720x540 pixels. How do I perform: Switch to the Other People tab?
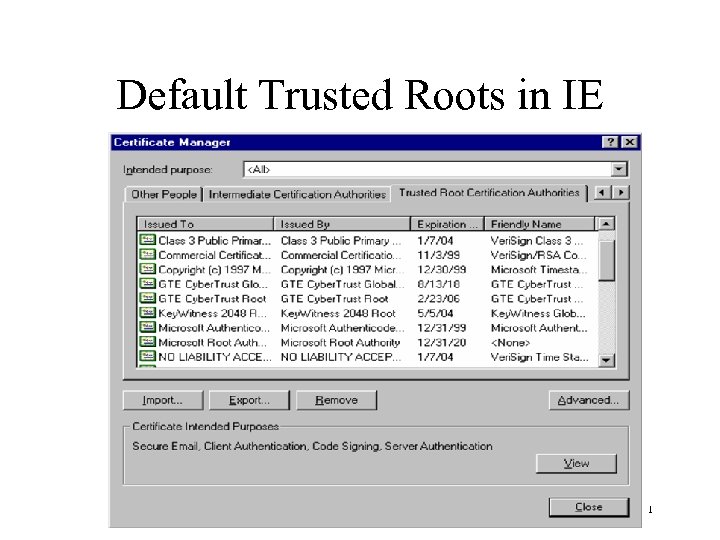pyautogui.click(x=163, y=195)
